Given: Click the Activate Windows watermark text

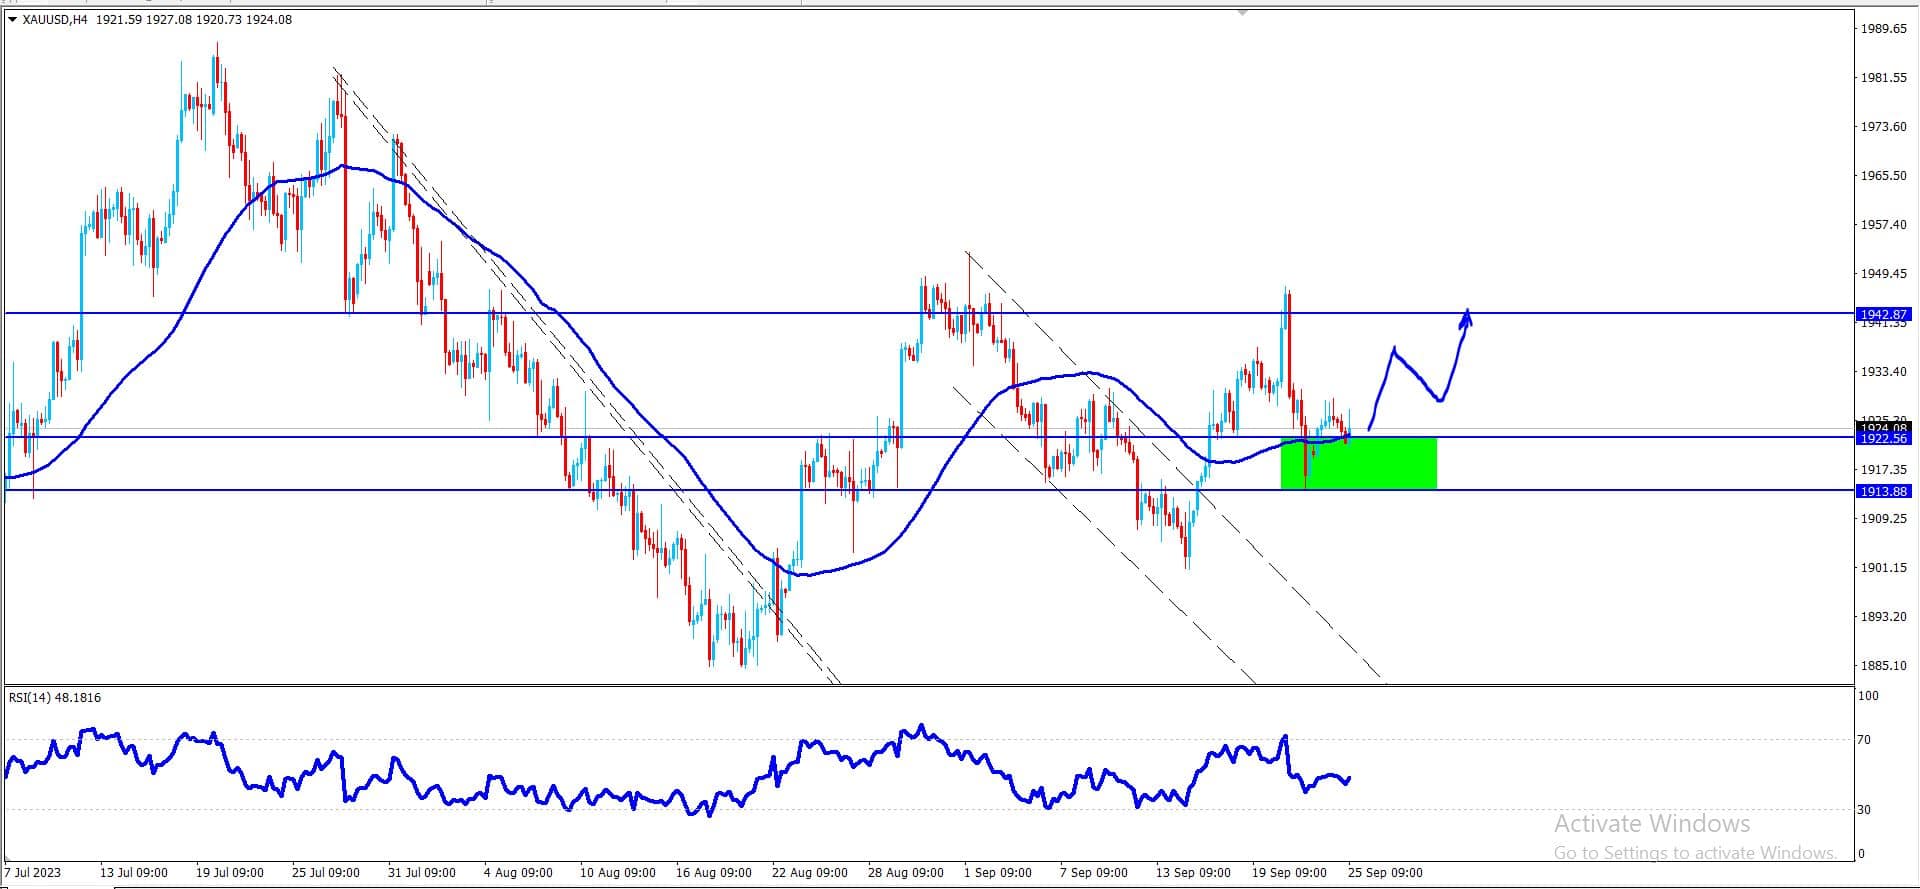Looking at the screenshot, I should click(1652, 824).
